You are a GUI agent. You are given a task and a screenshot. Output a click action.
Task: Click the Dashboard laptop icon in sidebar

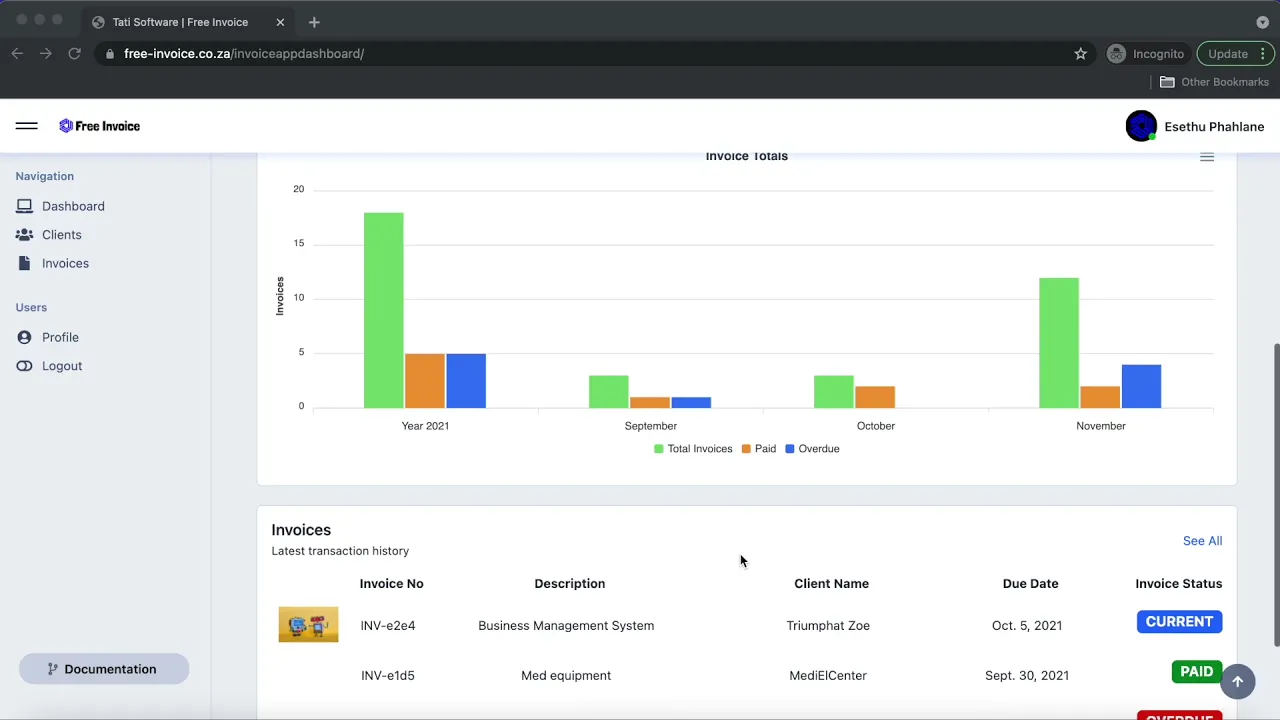click(24, 206)
